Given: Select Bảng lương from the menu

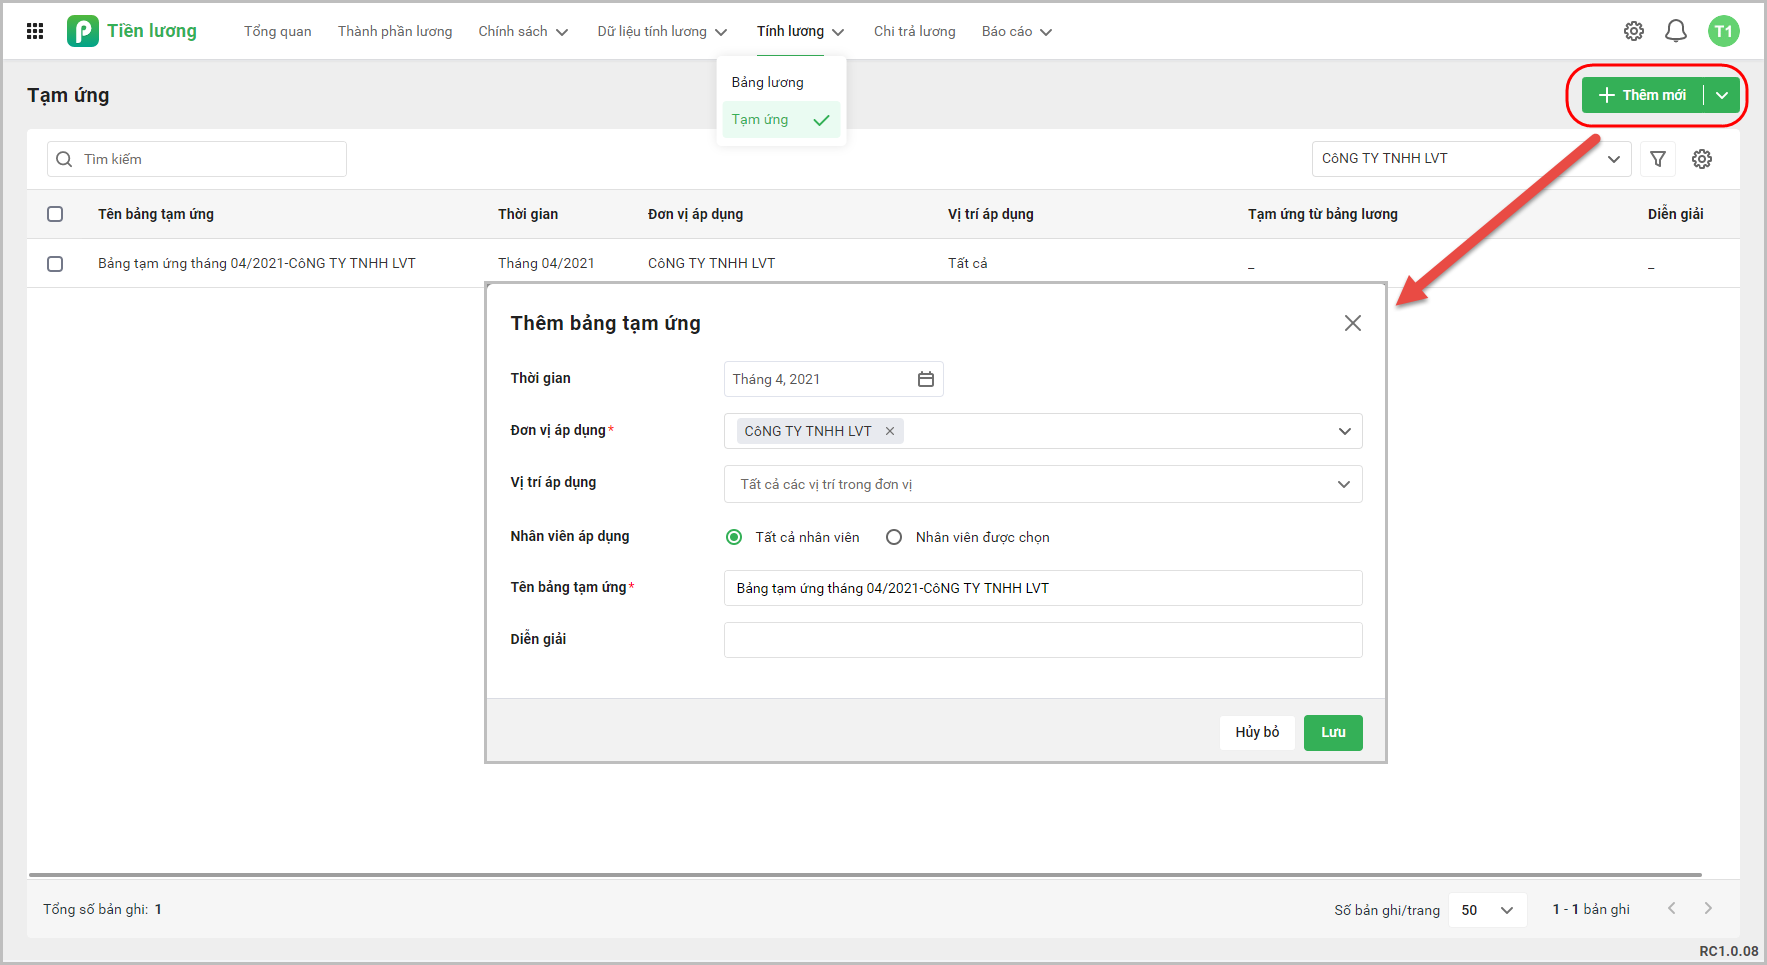Looking at the screenshot, I should 767,82.
